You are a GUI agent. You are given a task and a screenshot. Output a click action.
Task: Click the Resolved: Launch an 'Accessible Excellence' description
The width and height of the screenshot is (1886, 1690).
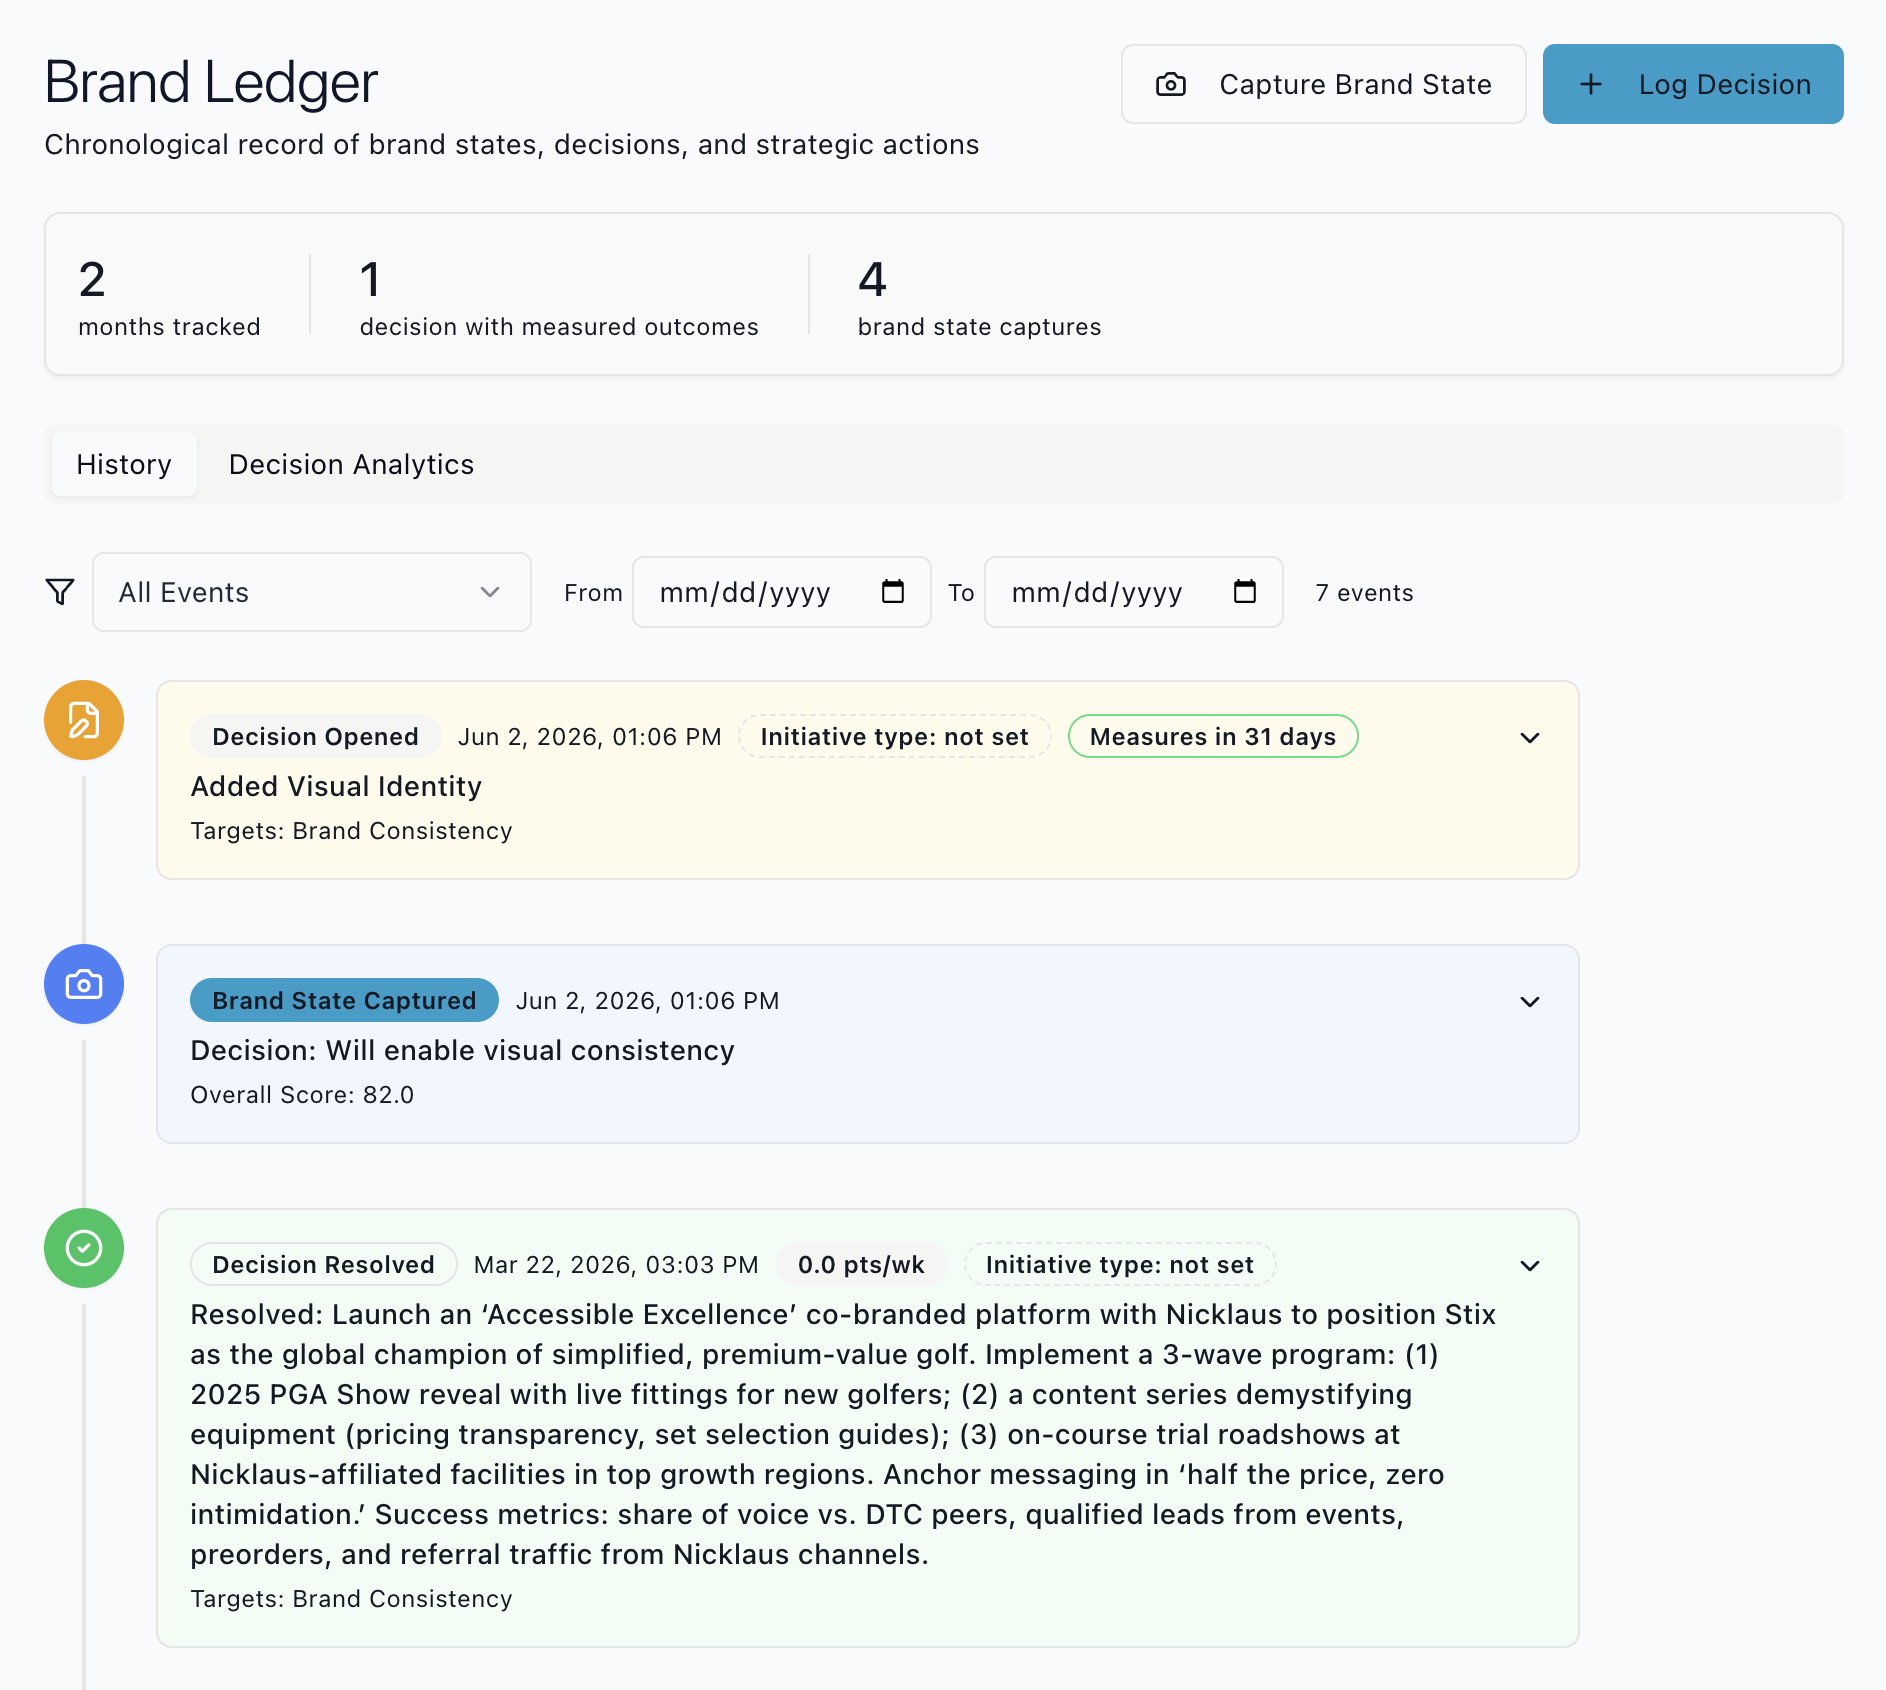pos(843,1435)
